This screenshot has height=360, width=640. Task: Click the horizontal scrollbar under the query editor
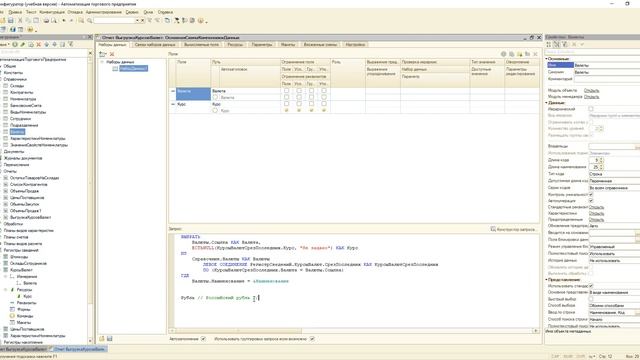(x=353, y=331)
